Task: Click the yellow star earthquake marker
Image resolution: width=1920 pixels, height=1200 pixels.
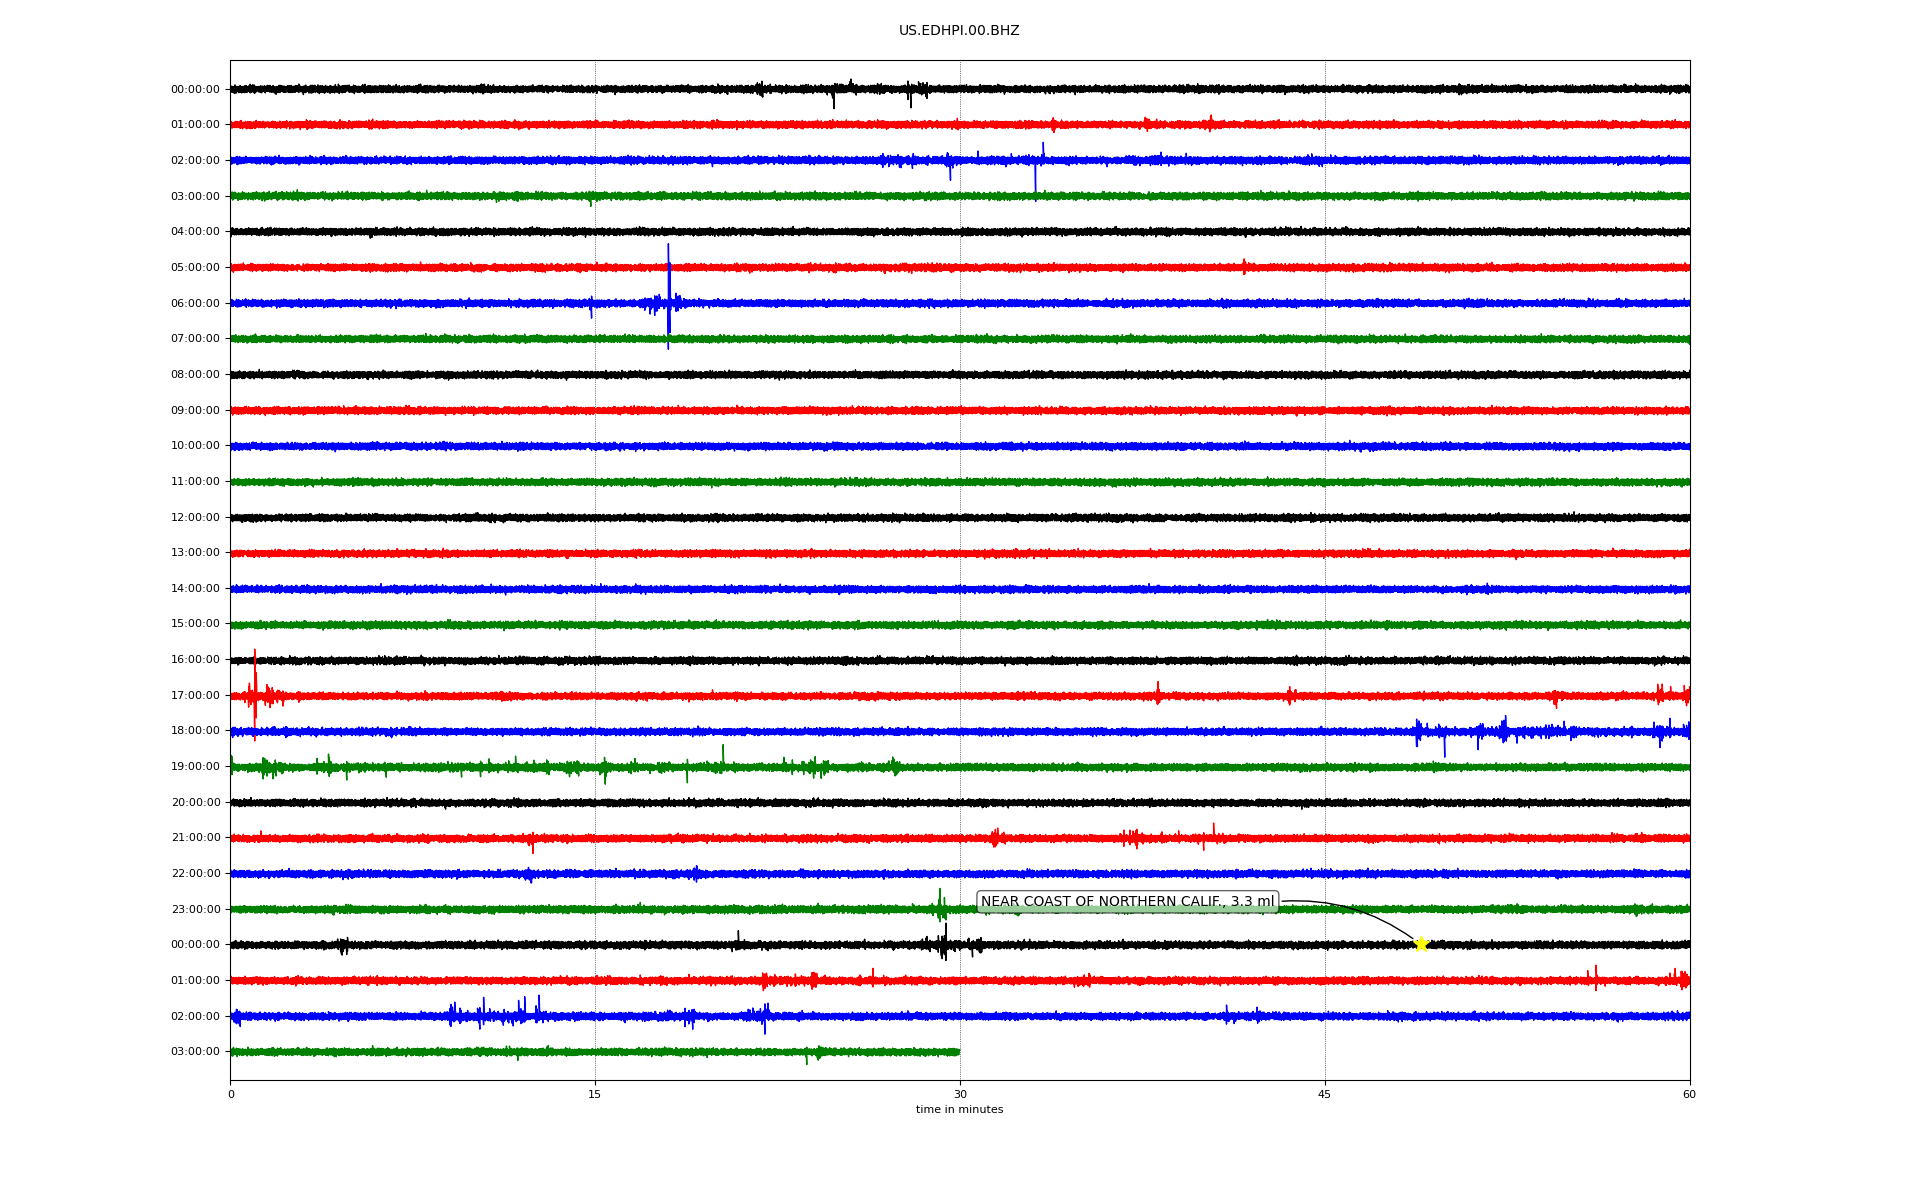Action: click(x=1420, y=944)
